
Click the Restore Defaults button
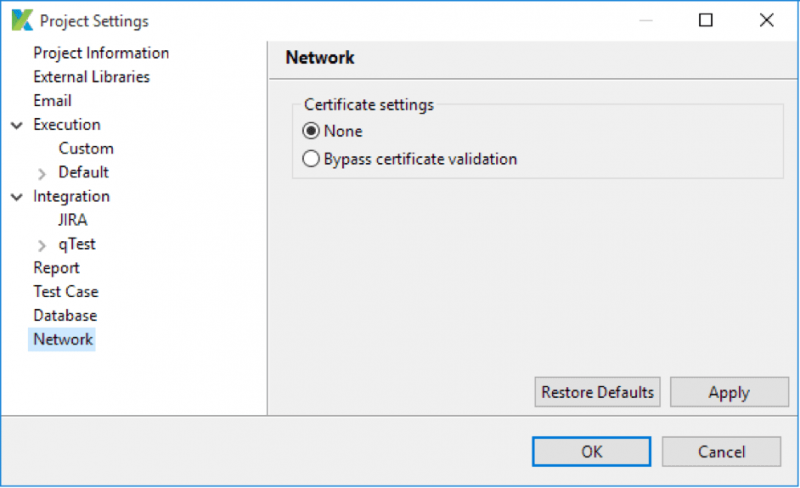597,392
